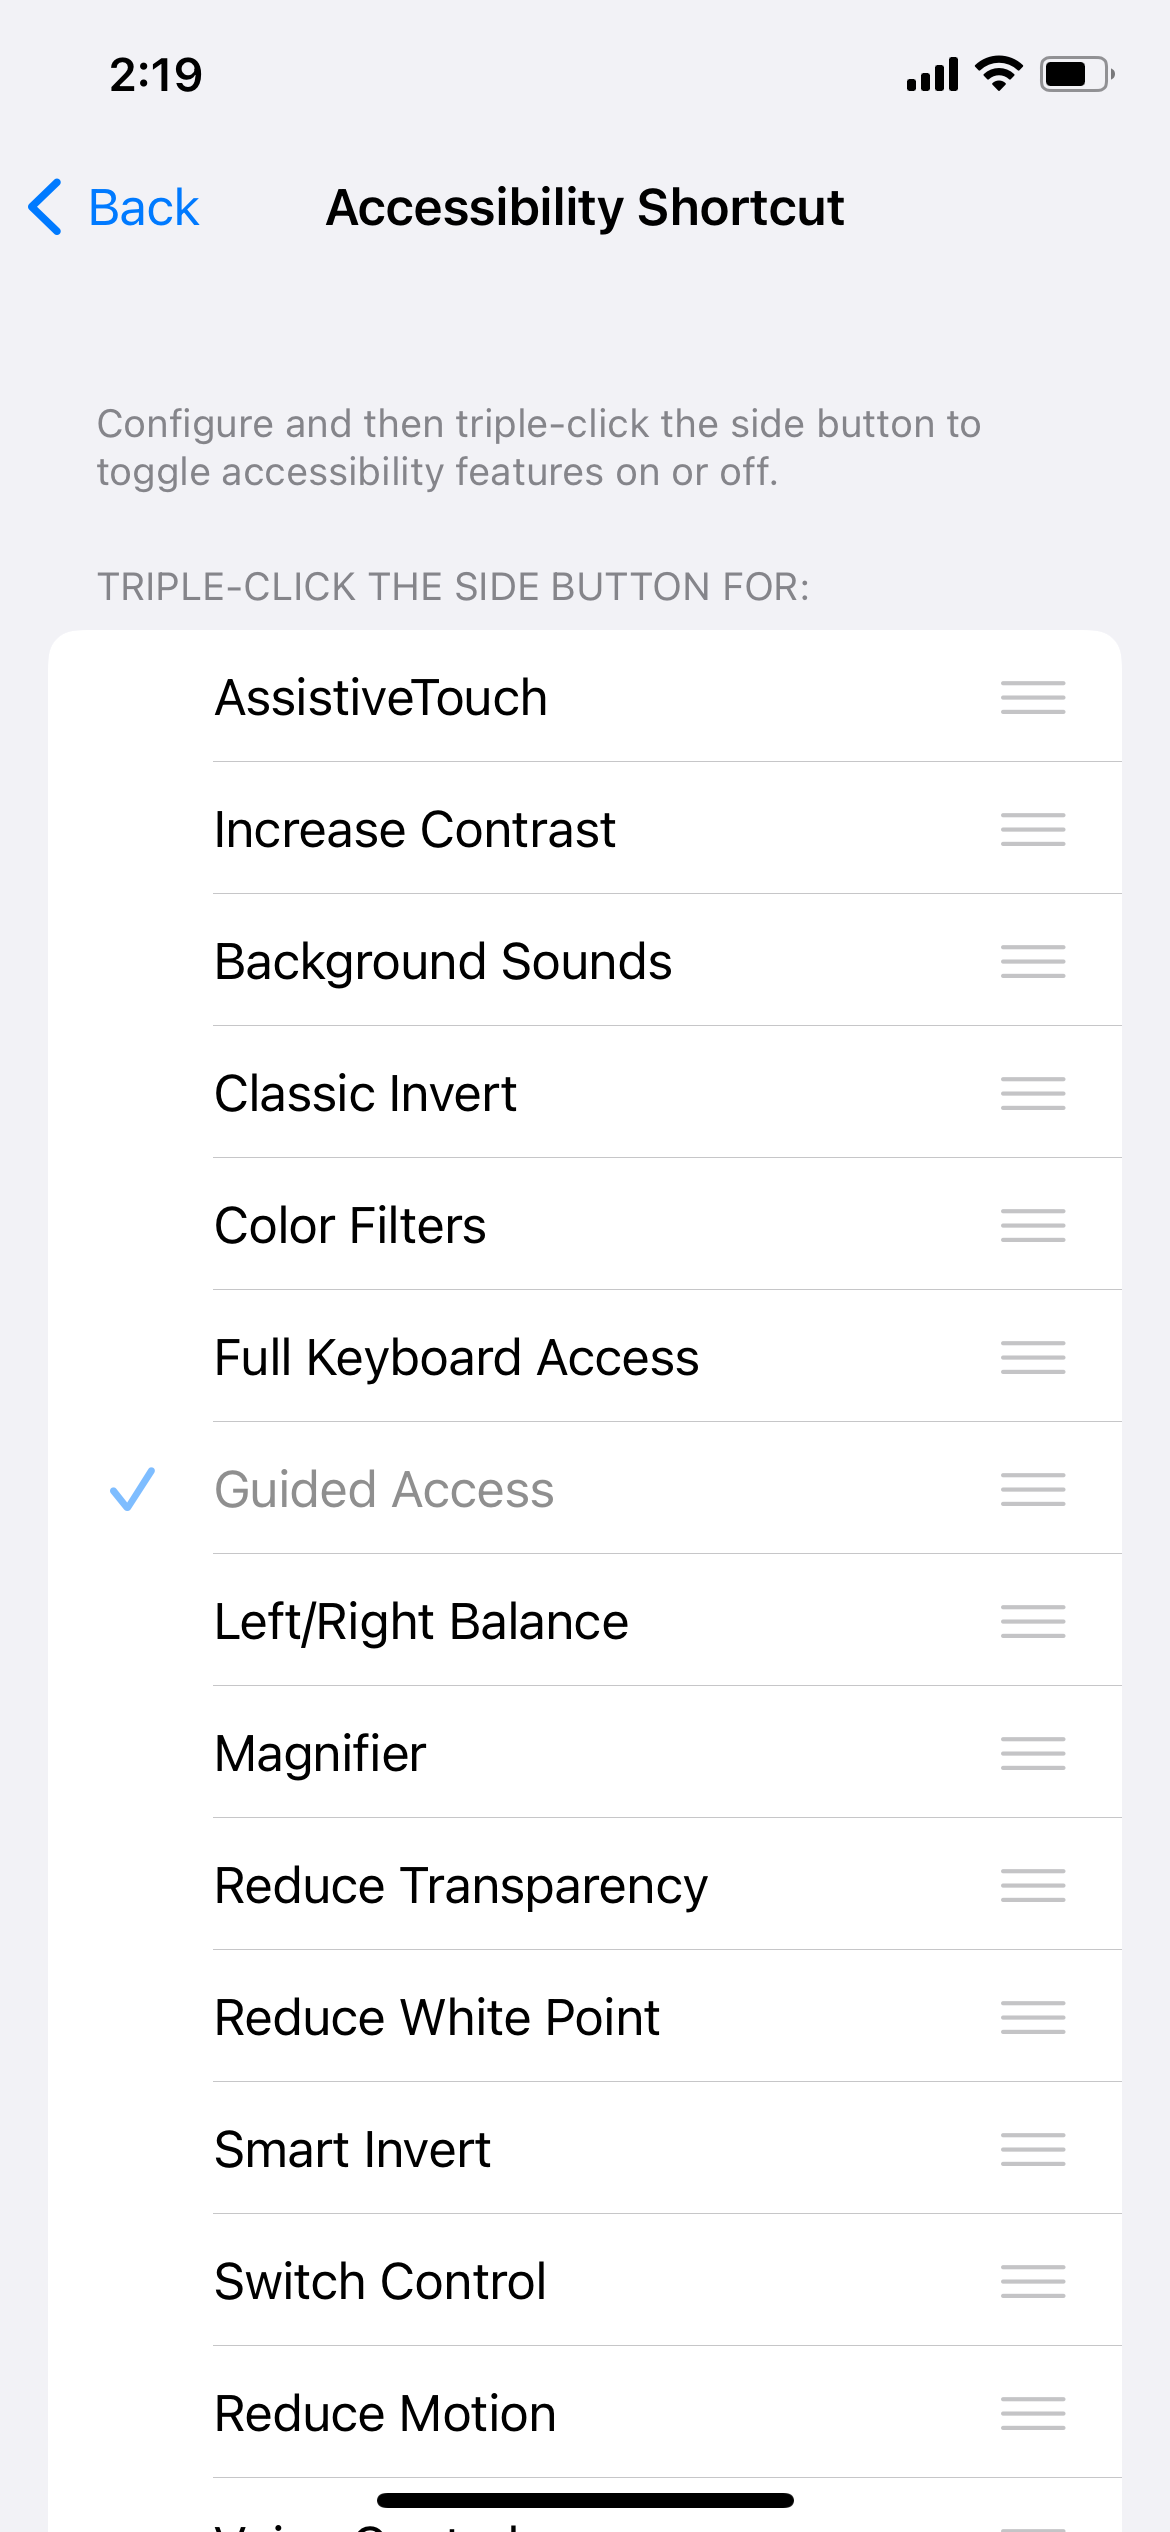Image resolution: width=1170 pixels, height=2532 pixels.
Task: Click the drag handle next to Reduce Motion
Action: pyautogui.click(x=1032, y=2413)
